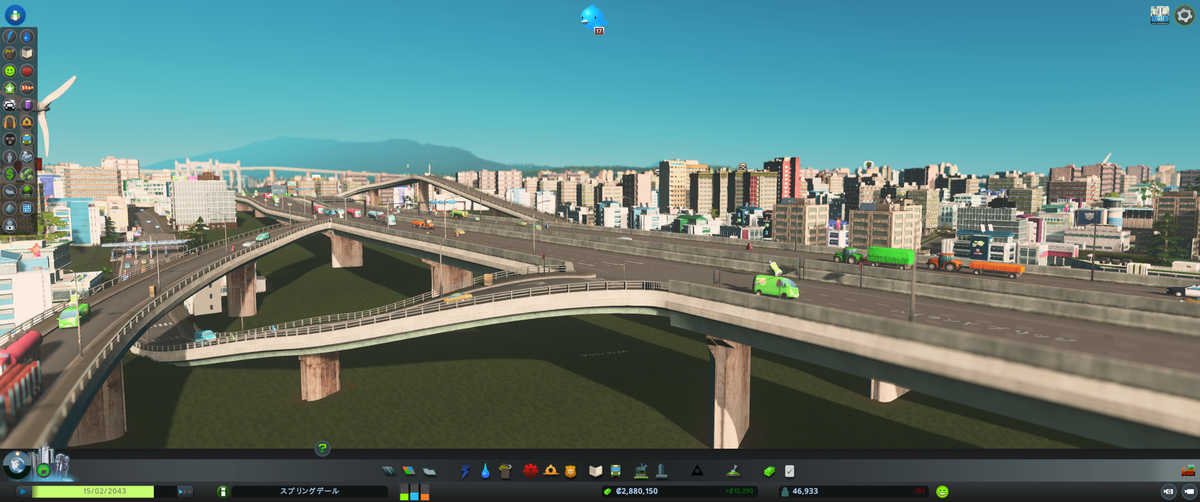Show the Pollution purple barrel view
1200x502 pixels.
28,104
